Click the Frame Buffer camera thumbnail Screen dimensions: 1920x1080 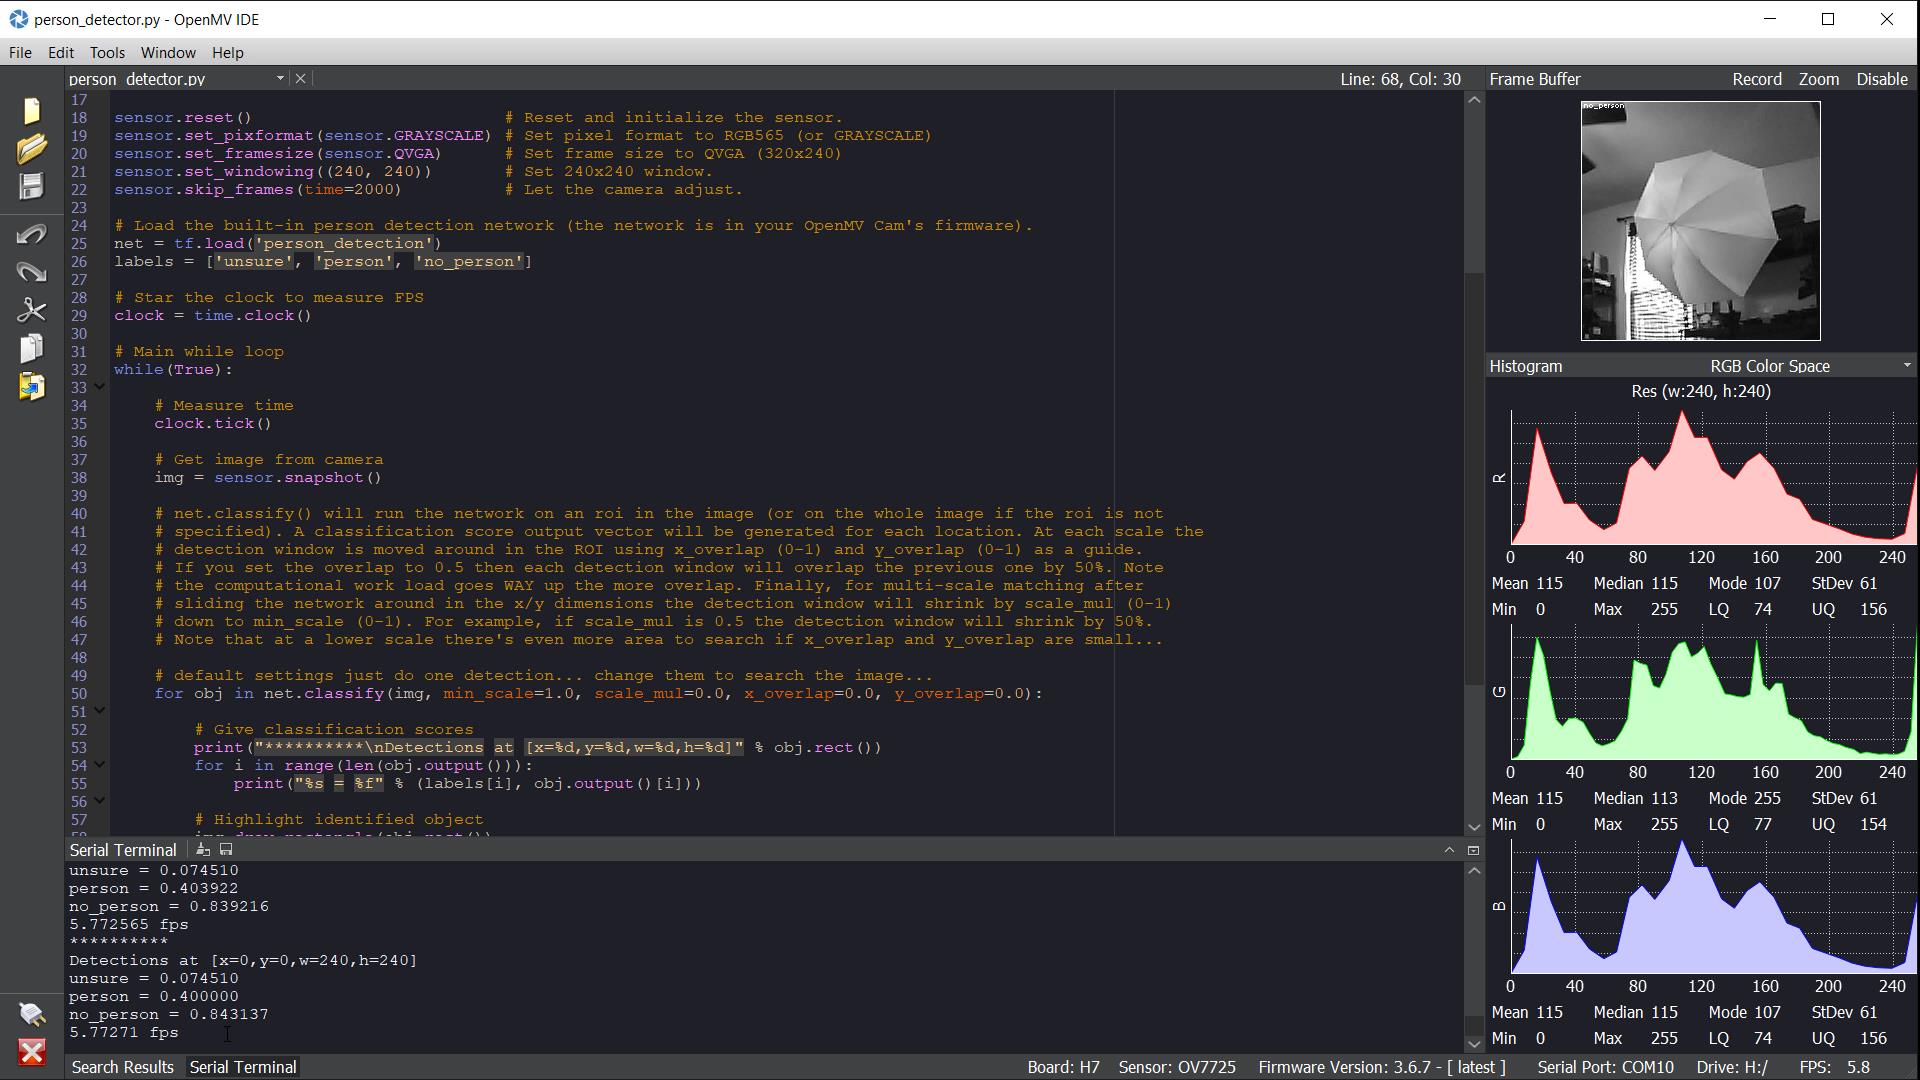point(1701,219)
